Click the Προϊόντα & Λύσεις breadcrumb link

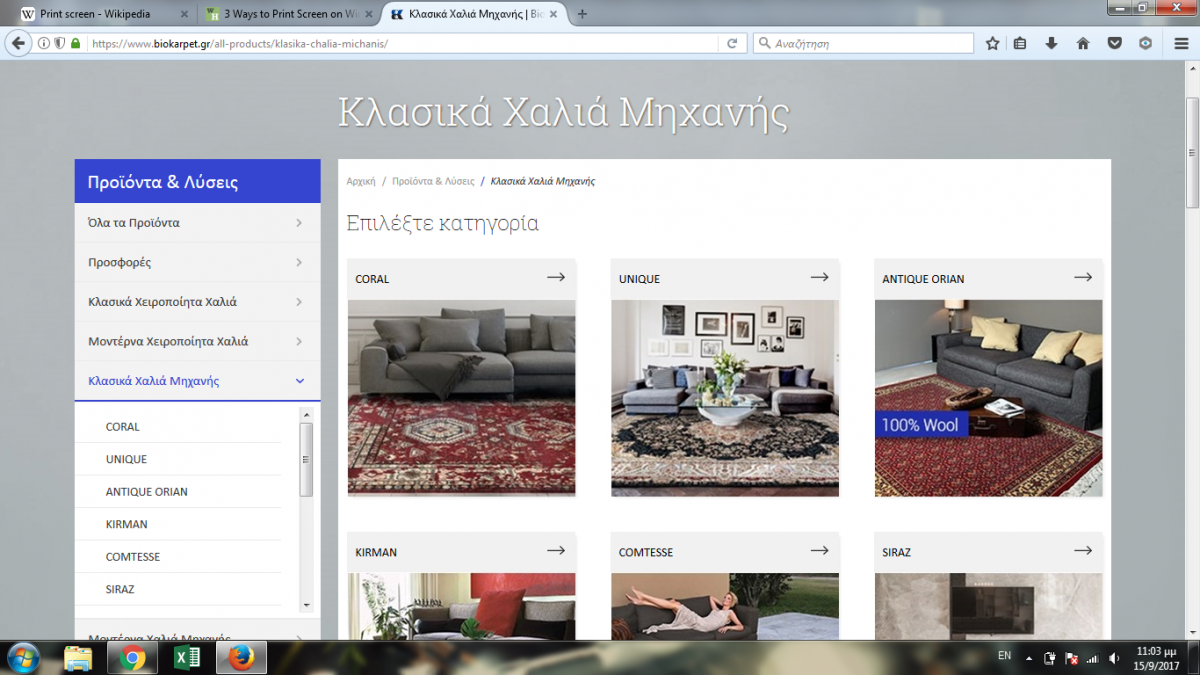433,181
